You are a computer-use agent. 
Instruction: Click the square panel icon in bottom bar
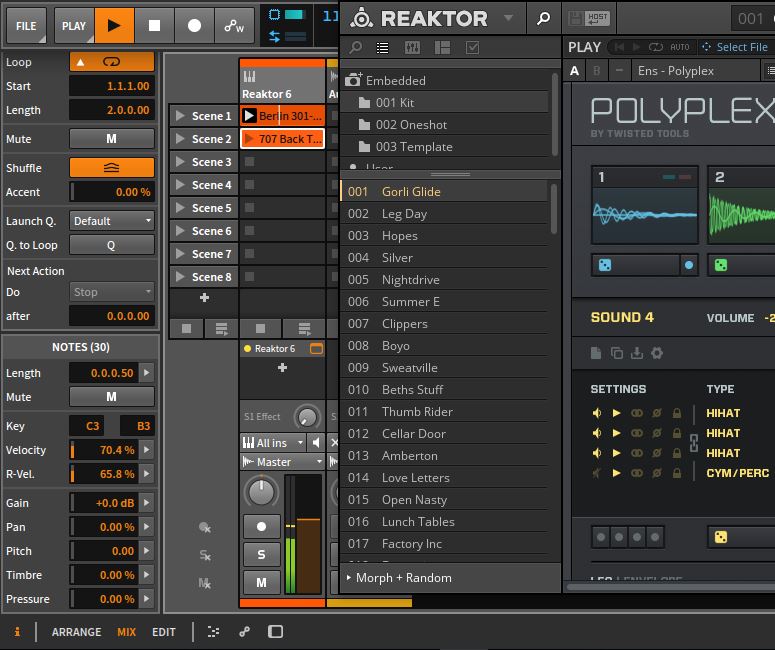275,632
